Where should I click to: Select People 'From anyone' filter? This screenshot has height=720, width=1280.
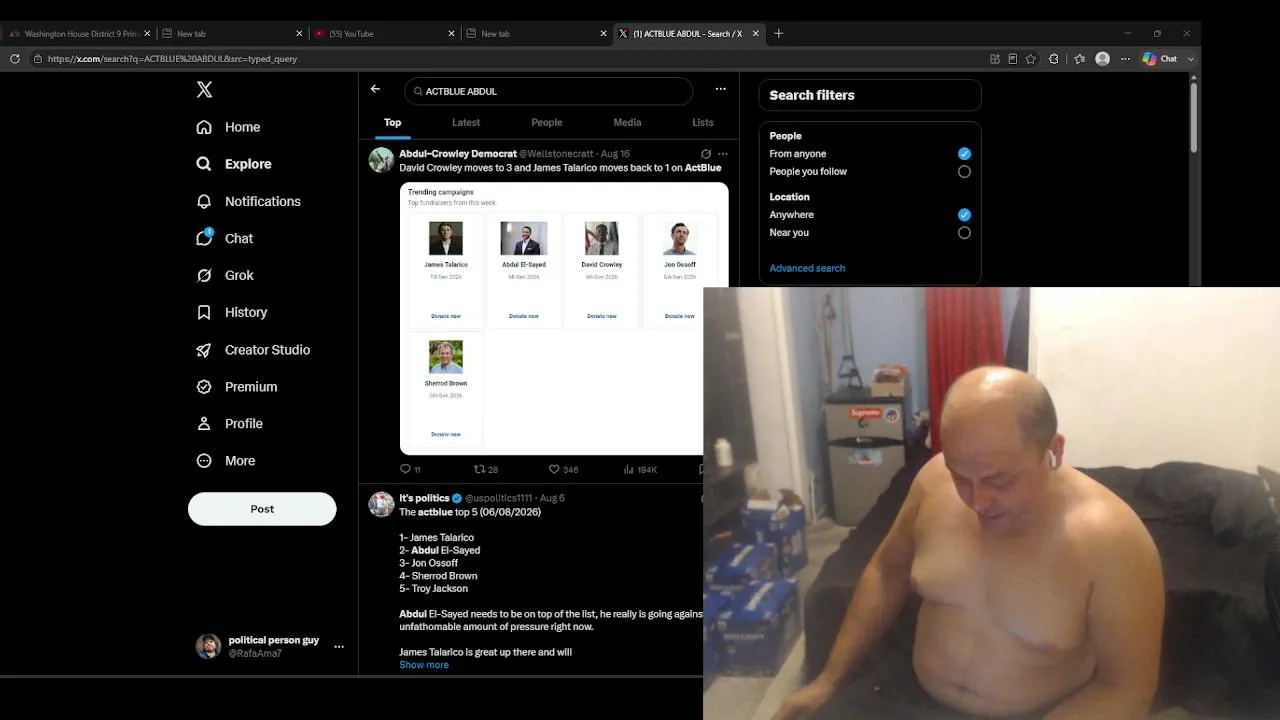click(x=964, y=154)
